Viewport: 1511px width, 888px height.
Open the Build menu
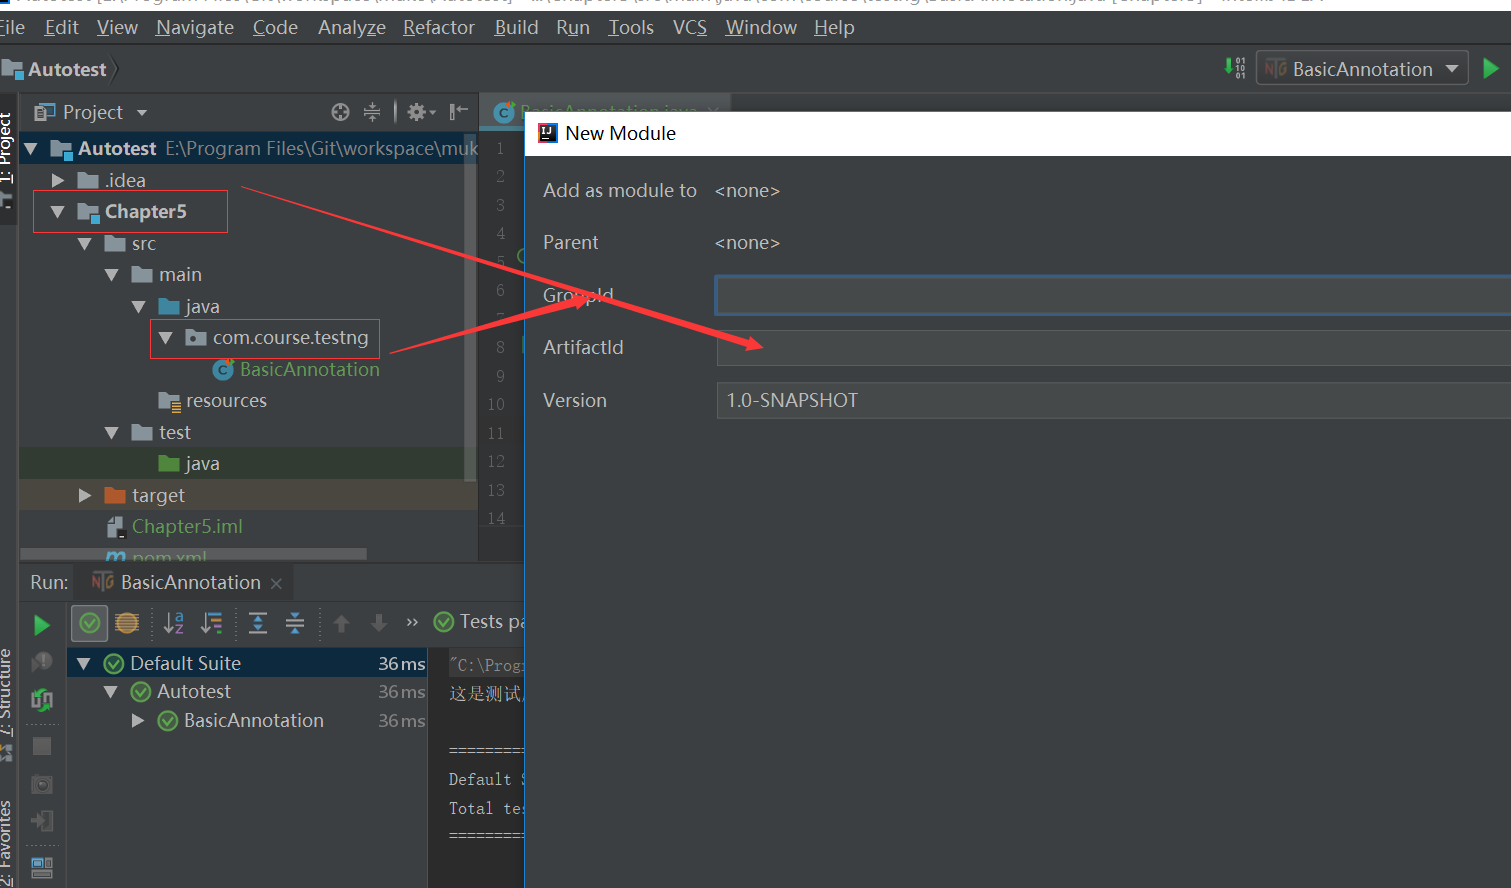516,27
